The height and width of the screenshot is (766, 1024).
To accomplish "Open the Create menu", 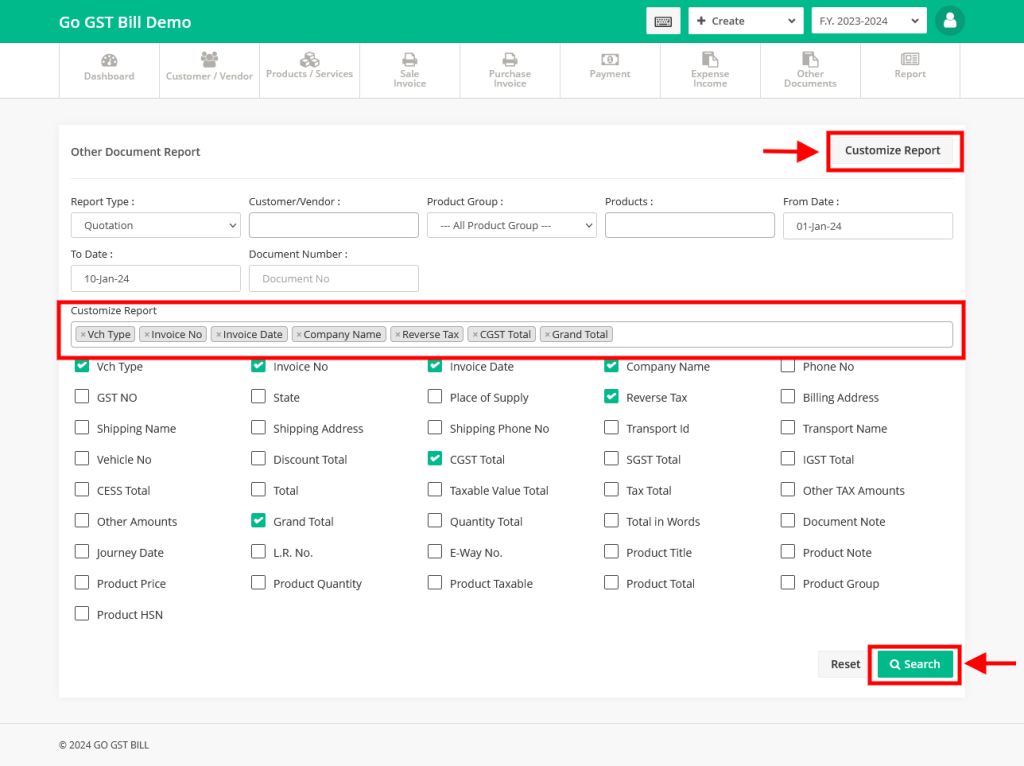I will tap(745, 20).
